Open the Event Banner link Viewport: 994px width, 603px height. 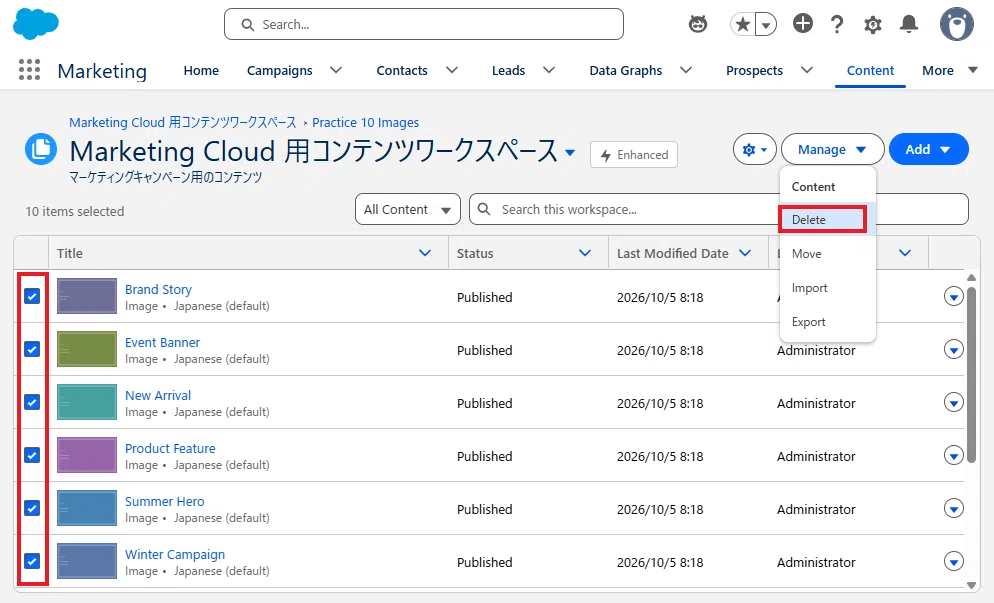click(x=162, y=342)
